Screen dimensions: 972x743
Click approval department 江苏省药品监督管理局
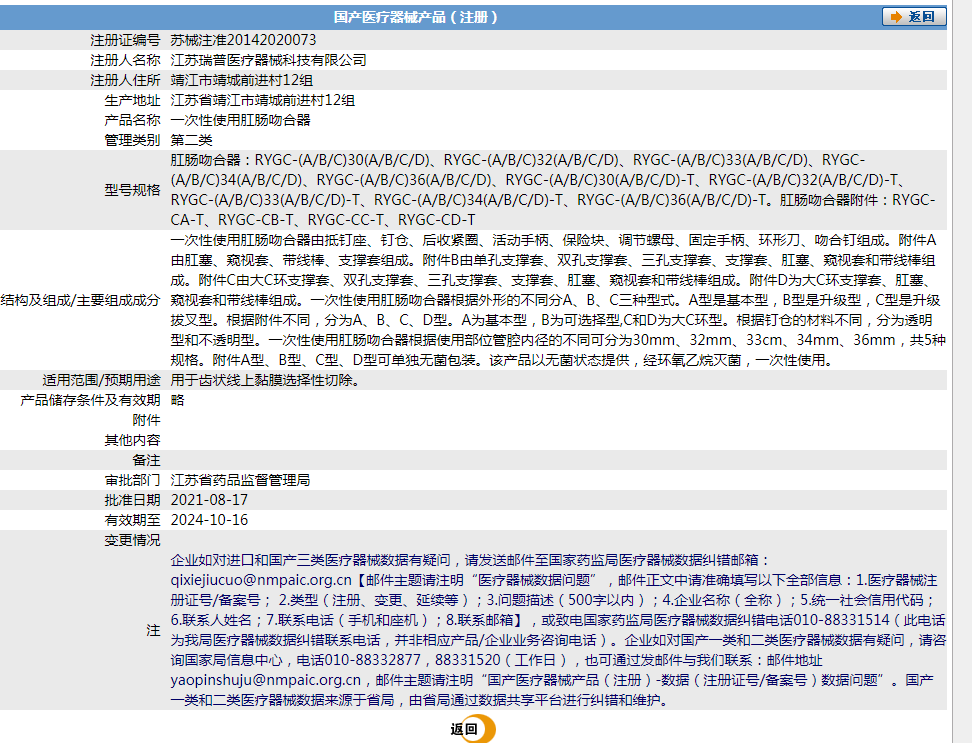(x=241, y=480)
